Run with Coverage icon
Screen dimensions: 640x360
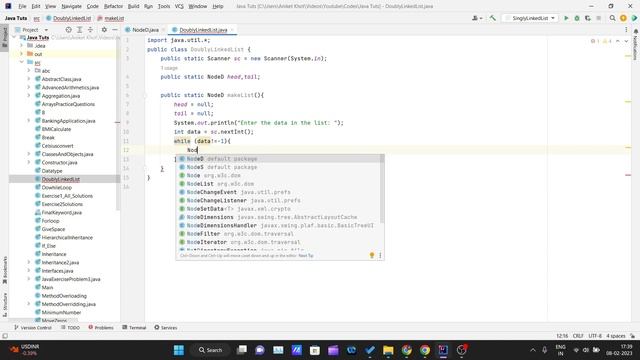pyautogui.click(x=588, y=18)
